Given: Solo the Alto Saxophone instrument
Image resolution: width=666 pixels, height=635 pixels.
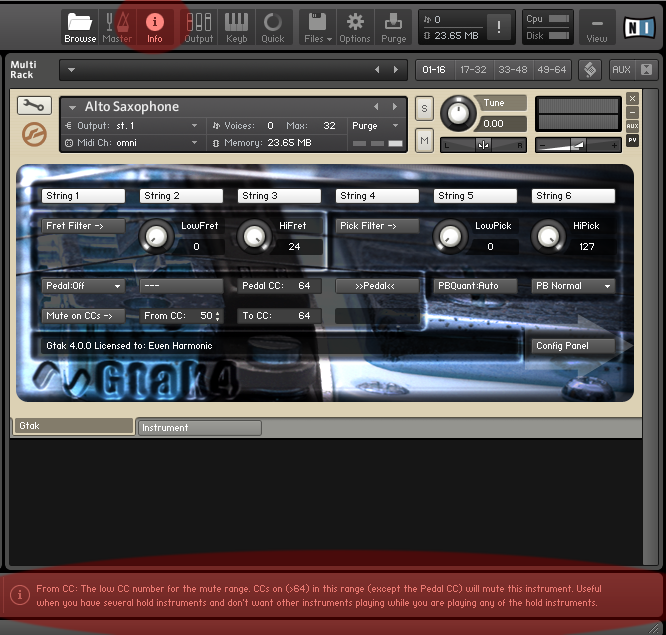Looking at the screenshot, I should click(425, 108).
